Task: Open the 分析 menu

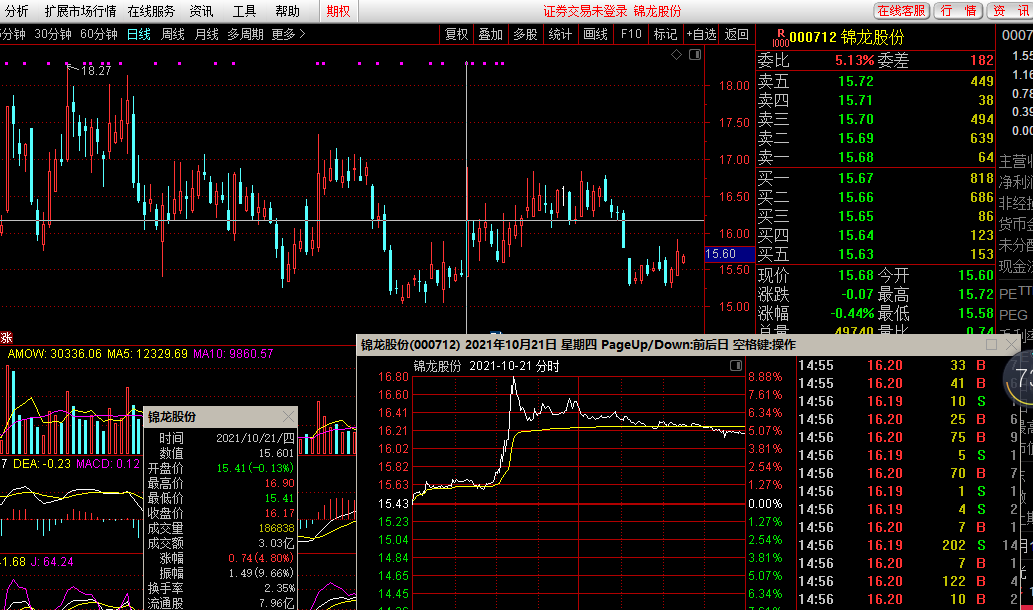Action: coord(16,11)
